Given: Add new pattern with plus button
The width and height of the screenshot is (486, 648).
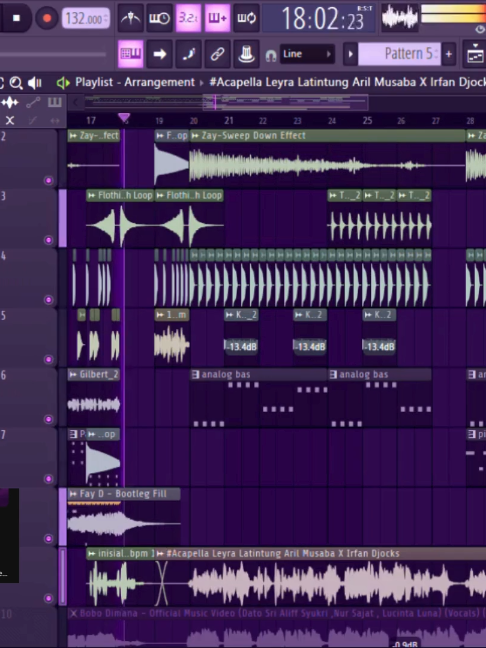Looking at the screenshot, I should [449, 54].
